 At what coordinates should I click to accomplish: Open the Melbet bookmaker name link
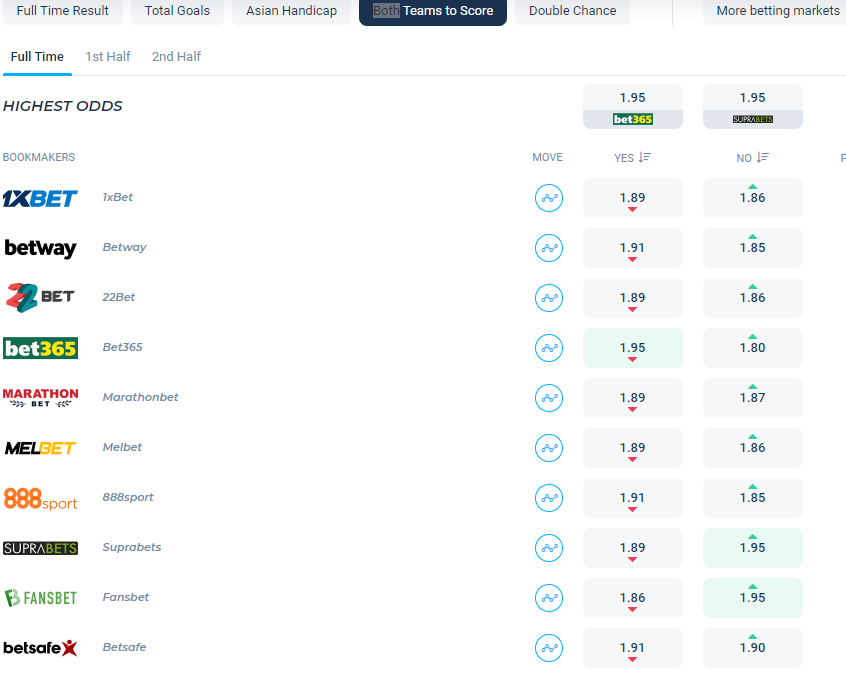[122, 448]
